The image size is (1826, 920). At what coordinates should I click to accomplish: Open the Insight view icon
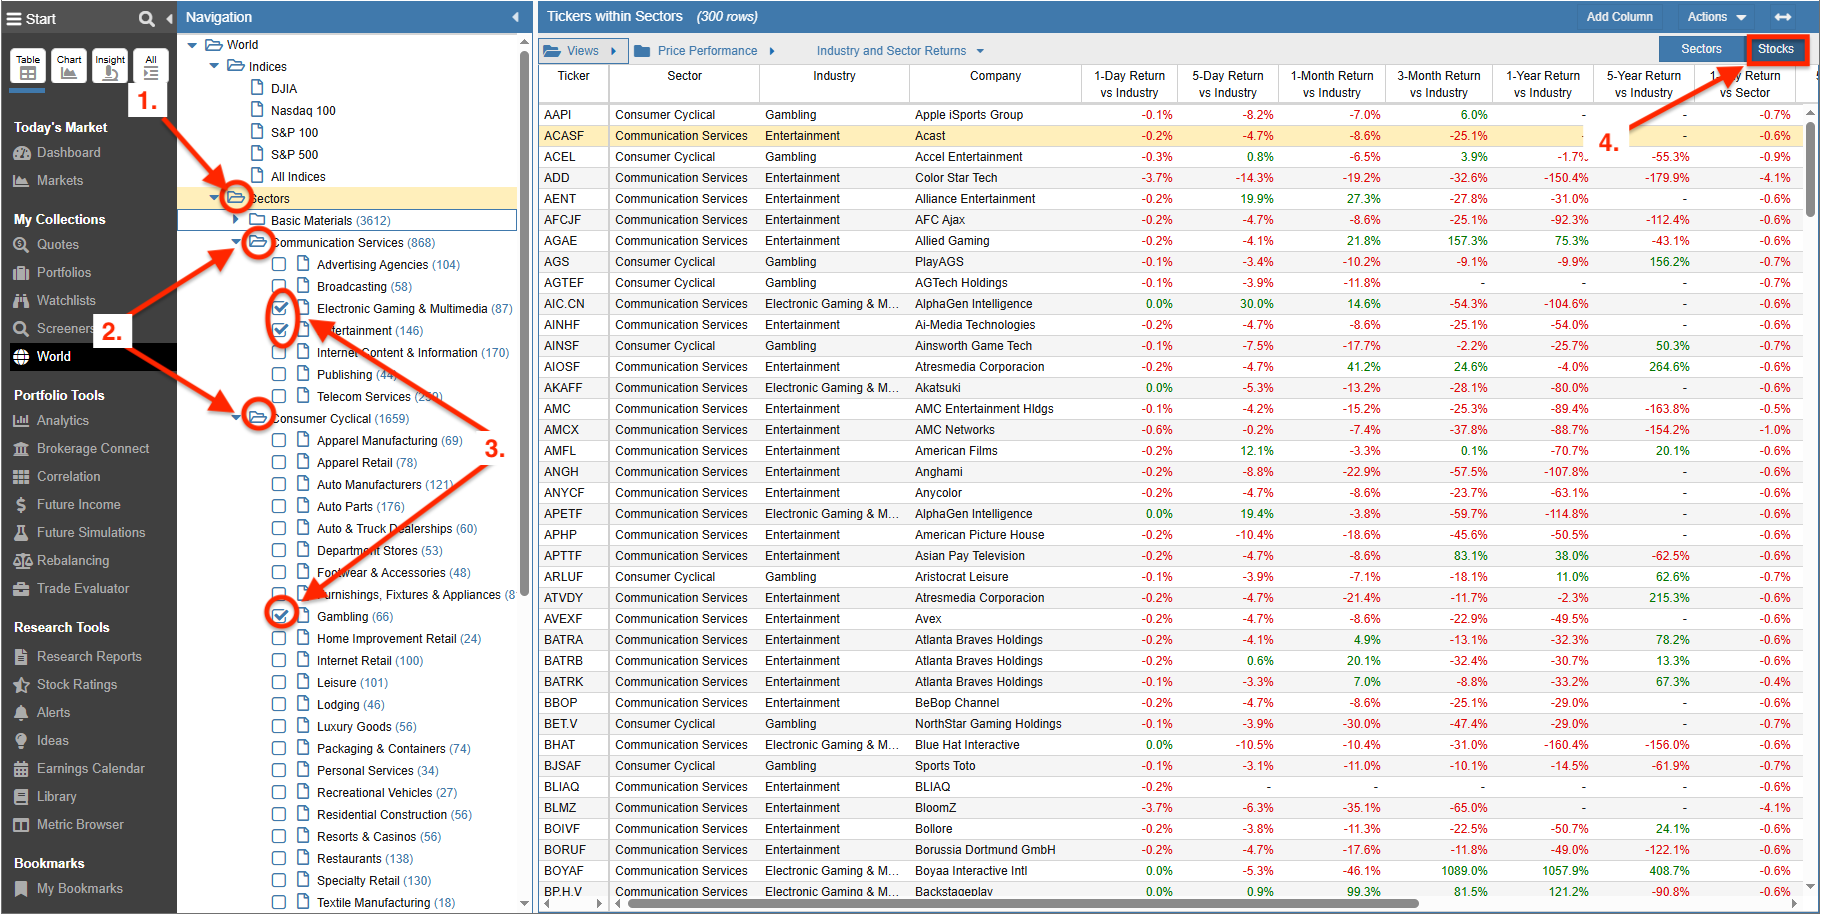coord(110,66)
